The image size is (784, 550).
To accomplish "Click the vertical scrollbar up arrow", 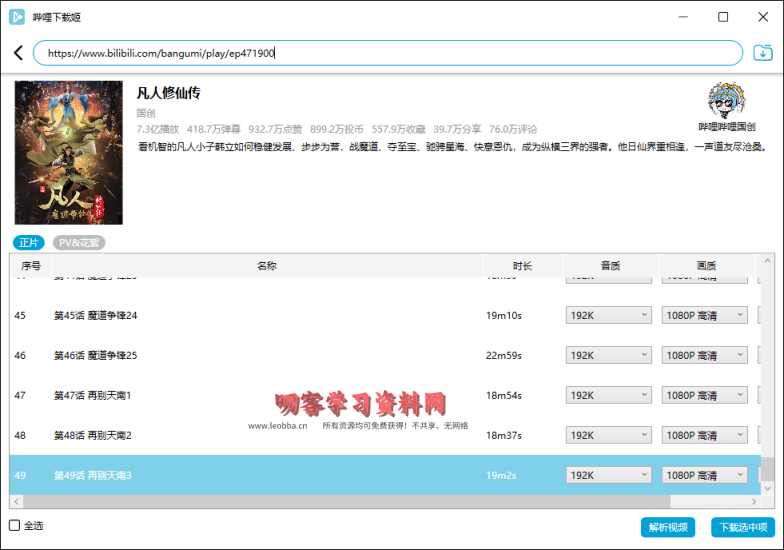I will [768, 260].
